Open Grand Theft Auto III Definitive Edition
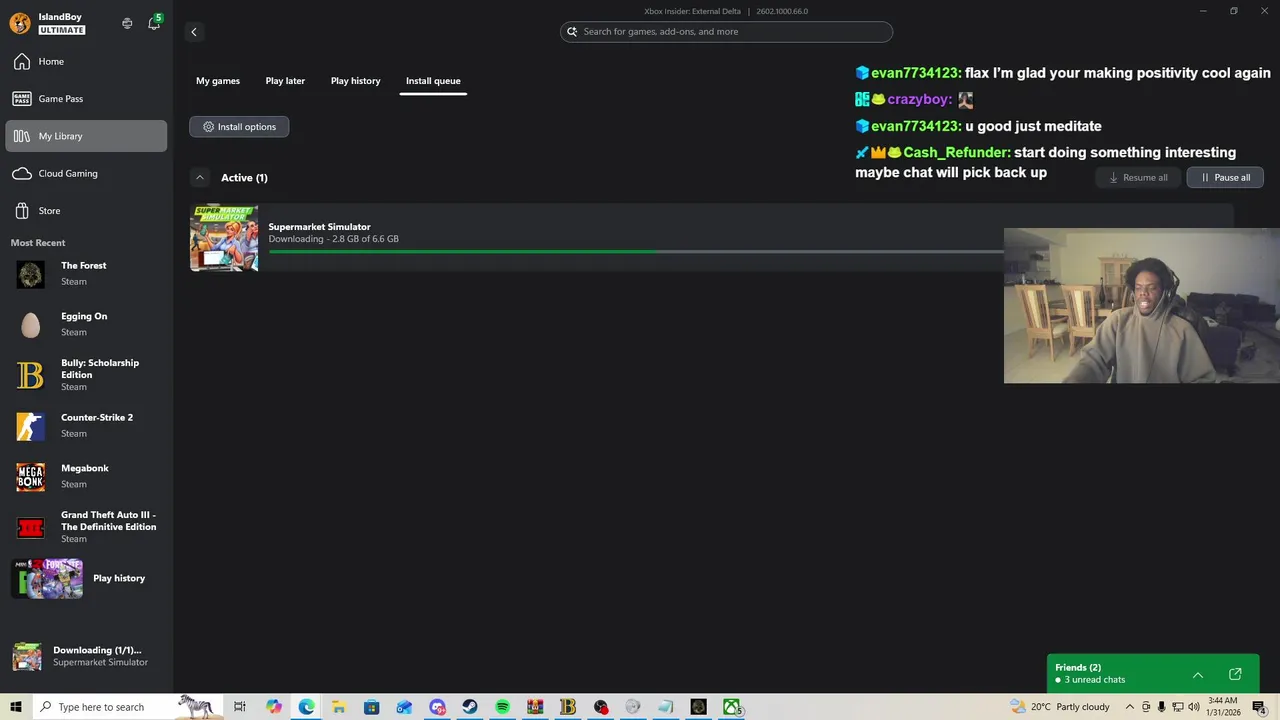Image resolution: width=1280 pixels, height=720 pixels. pyautogui.click(x=86, y=527)
